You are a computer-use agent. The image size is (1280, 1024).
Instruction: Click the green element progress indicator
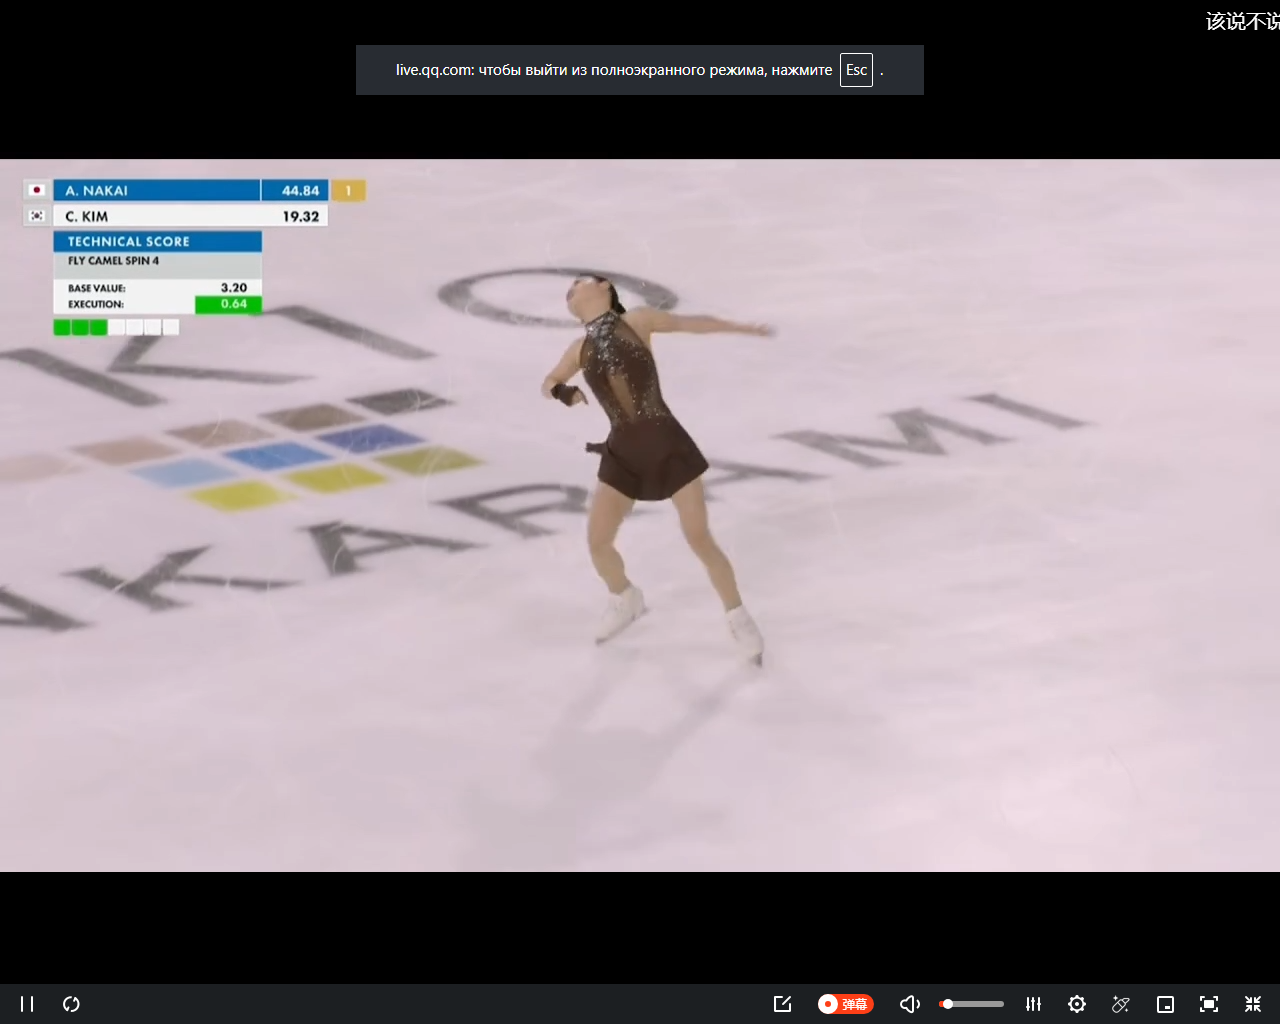[117, 327]
